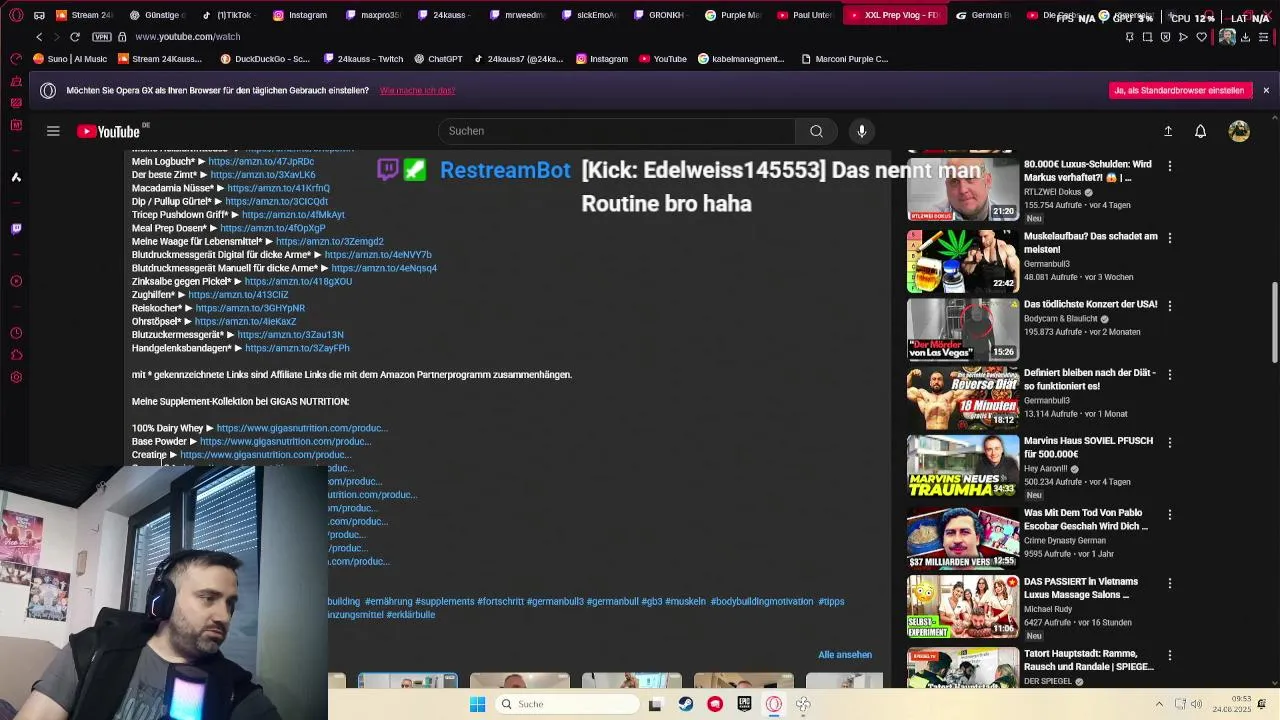Open the extensions cube icon in sidebar
Screen dimensions: 1280x720
pyautogui.click(x=16, y=355)
